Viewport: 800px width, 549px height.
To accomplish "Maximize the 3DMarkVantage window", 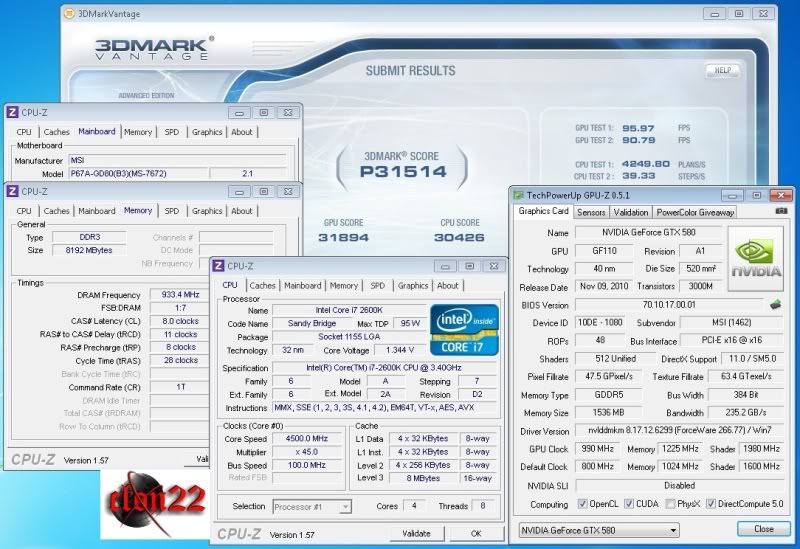I will [x=739, y=14].
